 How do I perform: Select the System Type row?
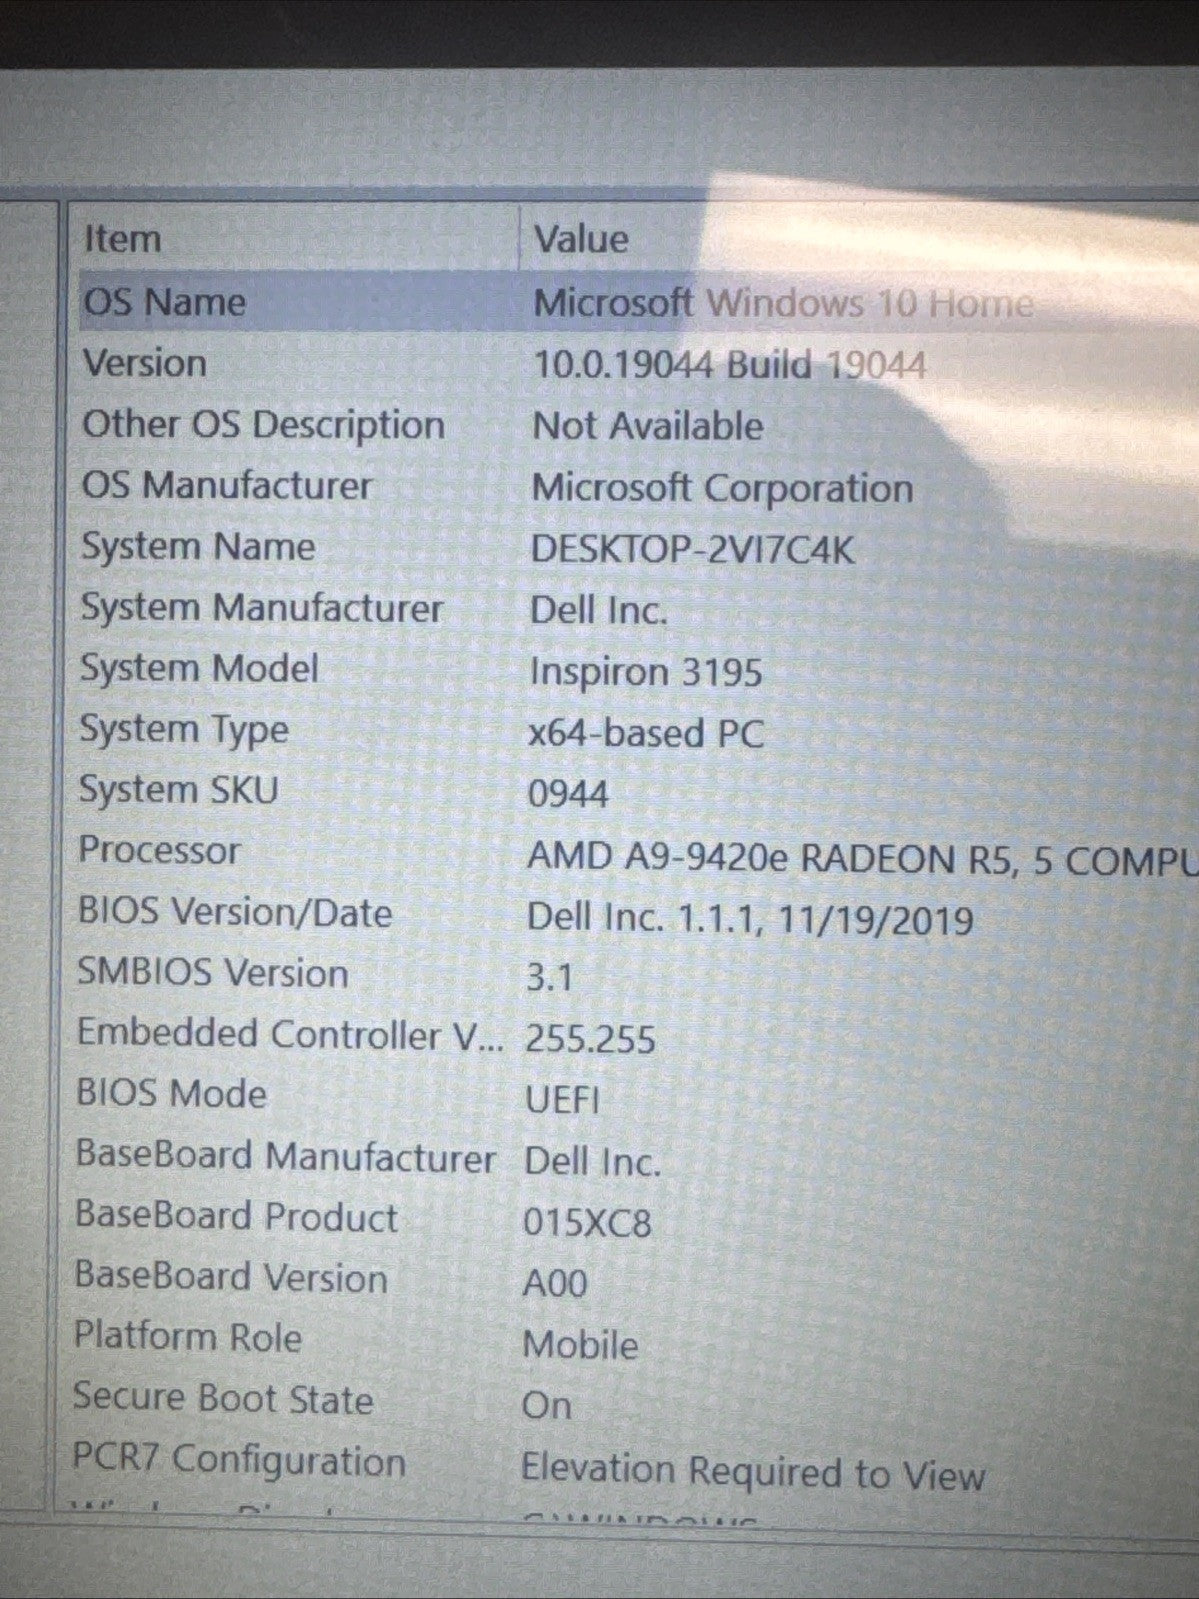click(184, 731)
